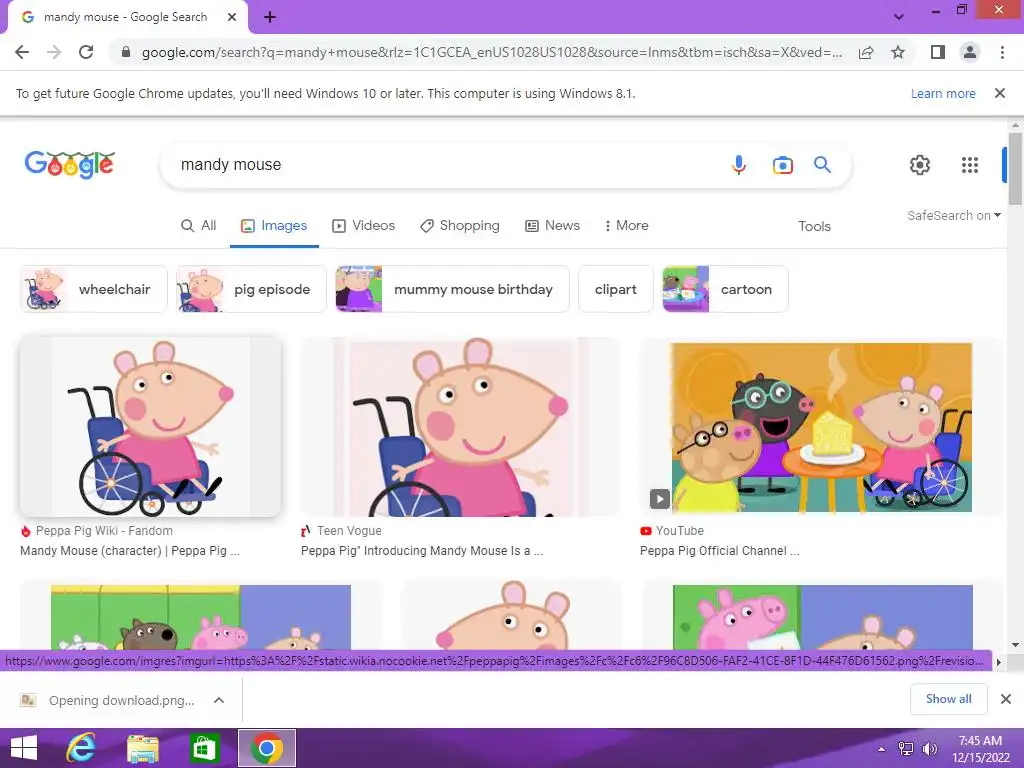Bookmark this tab with the star

click(898, 52)
